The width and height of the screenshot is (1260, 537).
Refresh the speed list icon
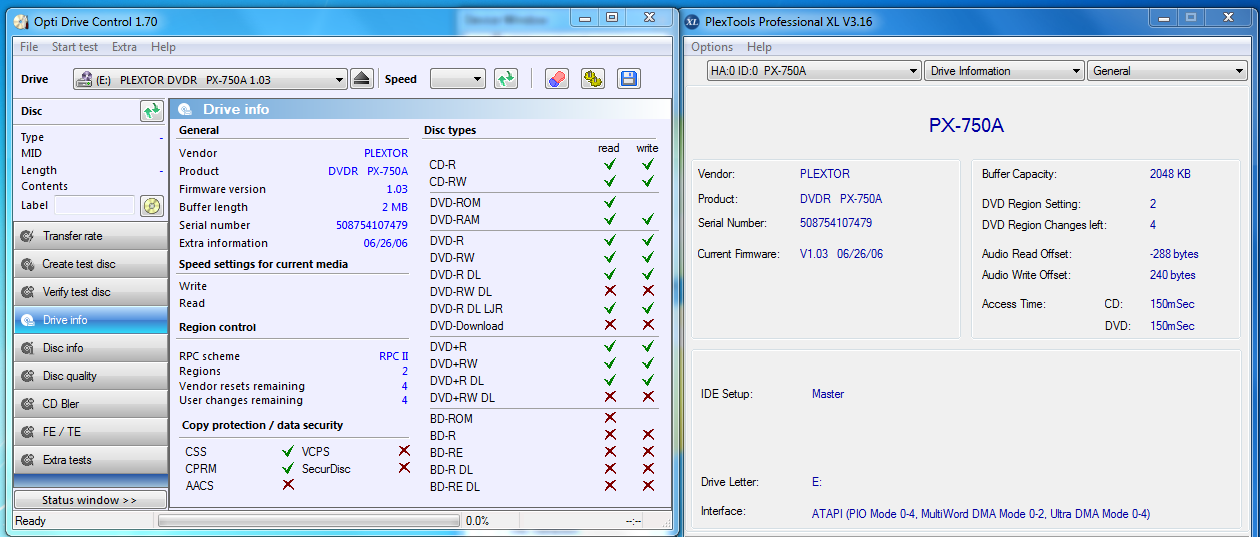click(x=506, y=79)
